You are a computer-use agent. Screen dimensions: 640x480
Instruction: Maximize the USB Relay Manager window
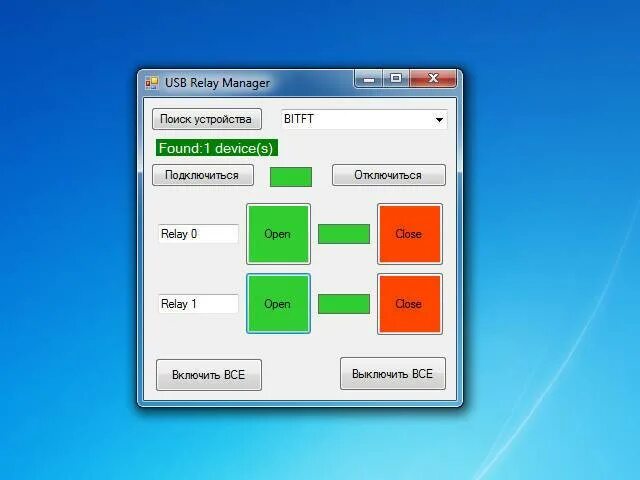coord(396,78)
